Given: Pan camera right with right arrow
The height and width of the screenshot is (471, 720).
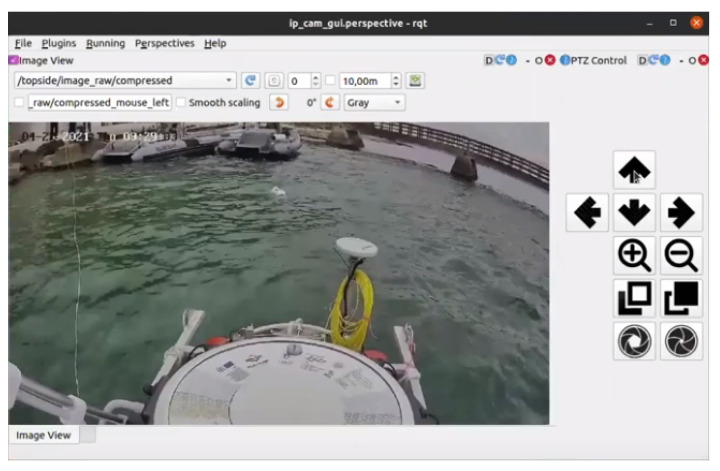Looking at the screenshot, I should coord(681,213).
